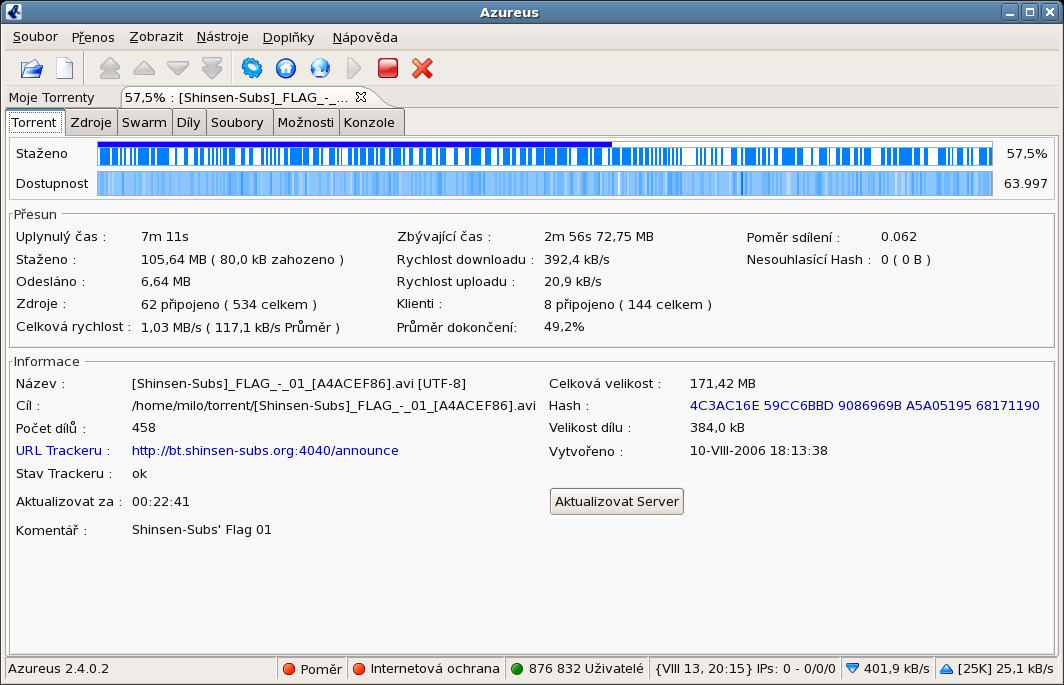The height and width of the screenshot is (685, 1064).
Task: Click the new torrent document icon
Action: 64,69
